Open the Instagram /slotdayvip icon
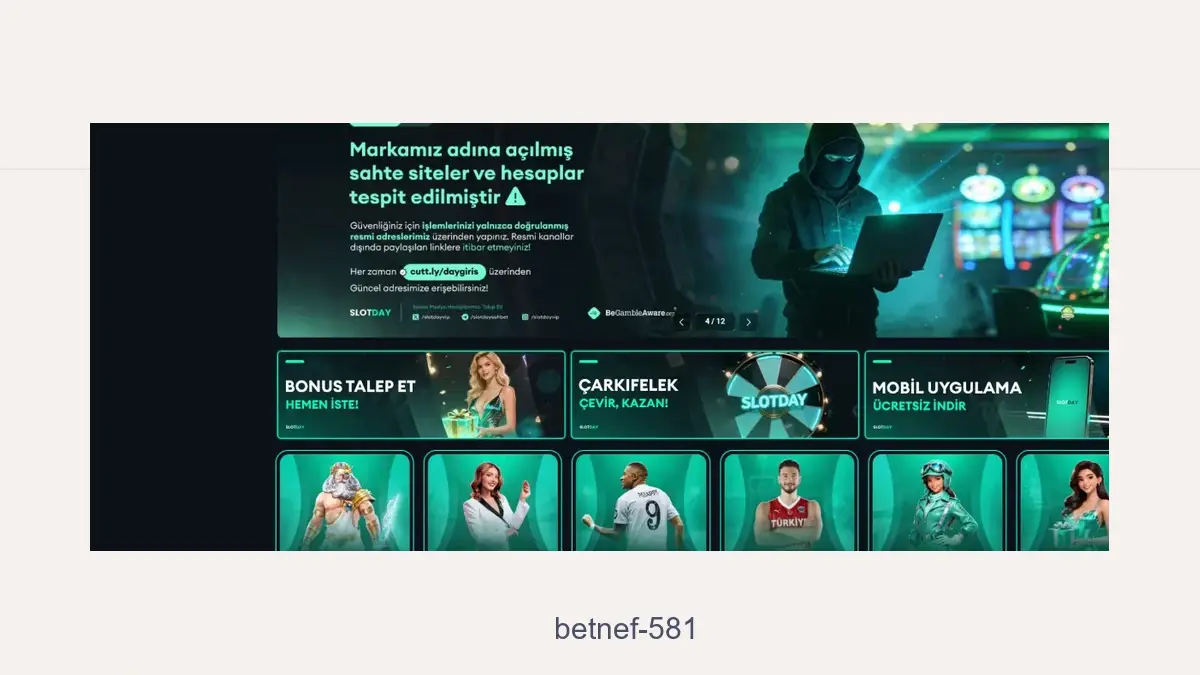1200x675 pixels. (x=525, y=316)
